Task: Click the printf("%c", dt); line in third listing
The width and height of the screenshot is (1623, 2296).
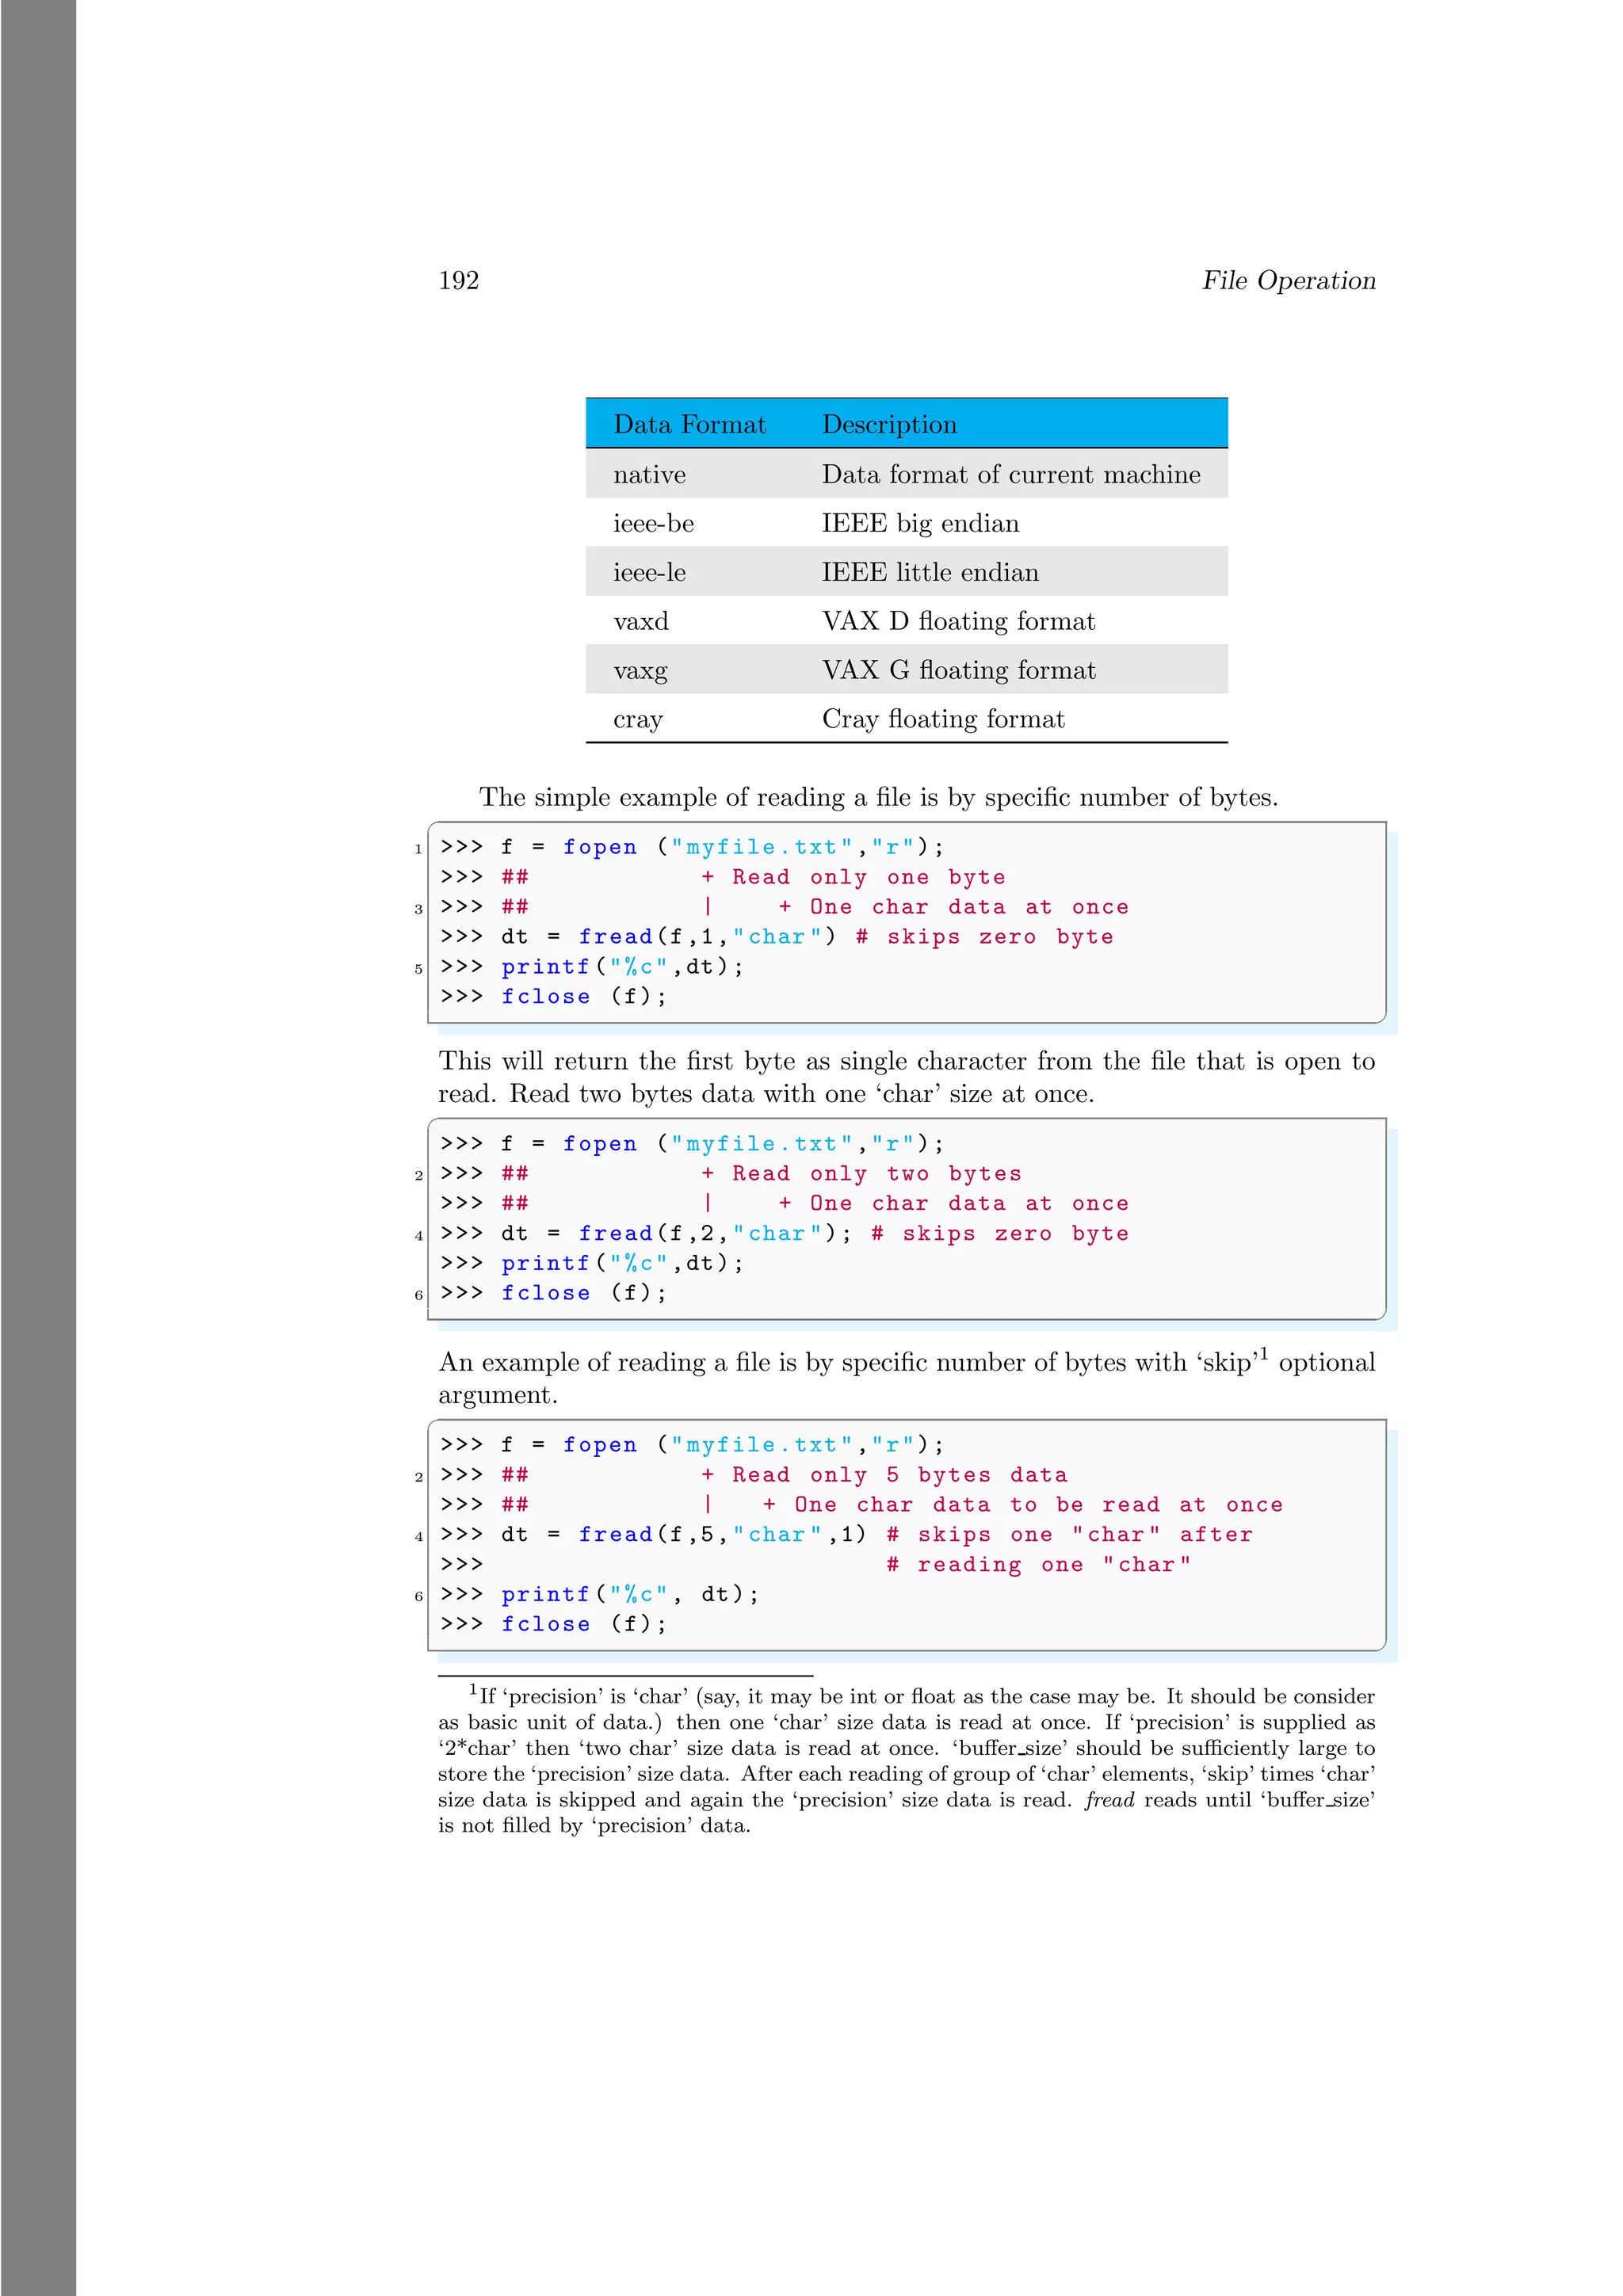Action: tap(599, 1595)
